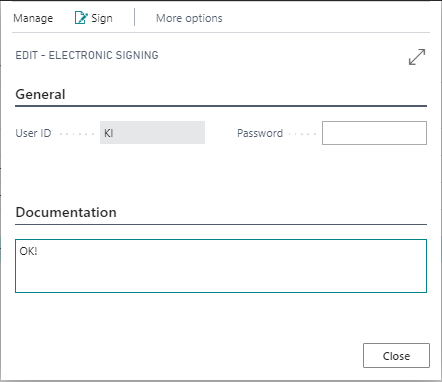Close the Electronic Signing dialog

click(x=396, y=356)
